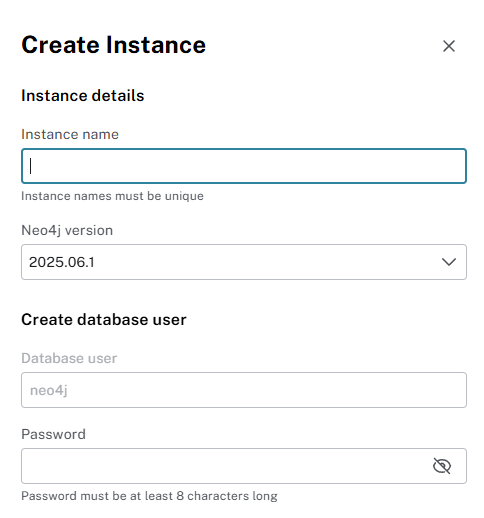Screen dimensions: 484x518
Task: Select the disabled Database user field
Action: point(244,390)
